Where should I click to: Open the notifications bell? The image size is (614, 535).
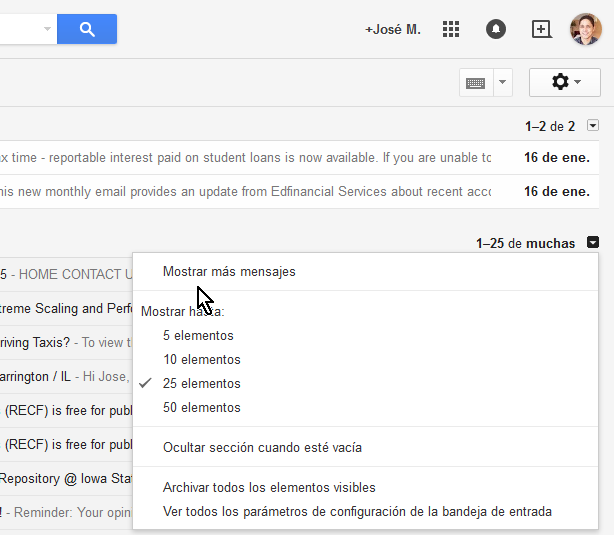click(496, 29)
